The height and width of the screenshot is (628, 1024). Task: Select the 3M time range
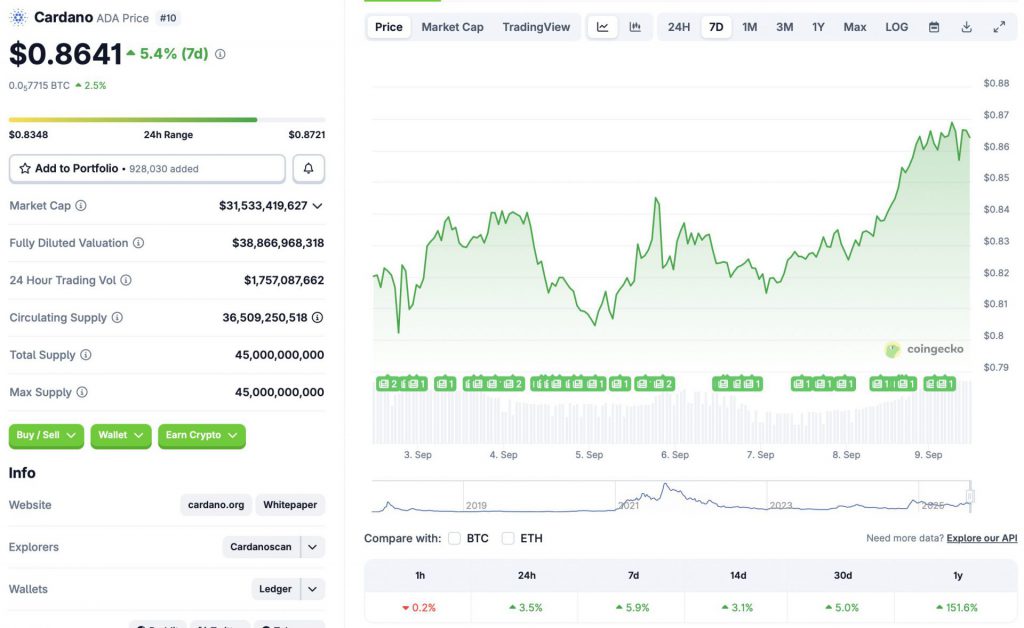coord(784,27)
